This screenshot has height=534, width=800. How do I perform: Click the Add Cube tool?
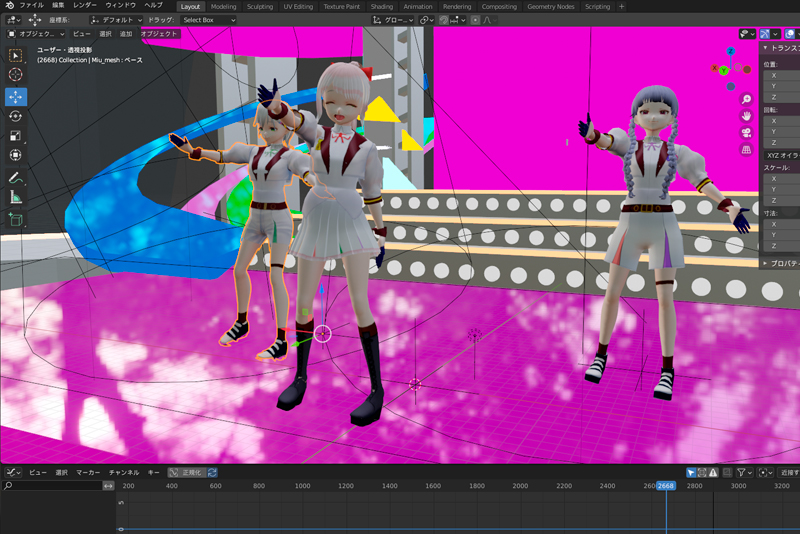point(16,219)
